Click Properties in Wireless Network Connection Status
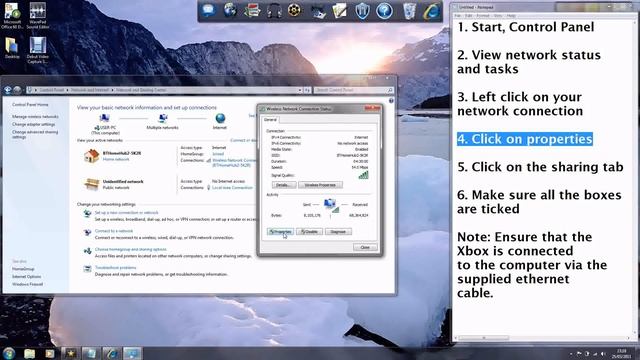This screenshot has width=640, height=360. click(280, 231)
